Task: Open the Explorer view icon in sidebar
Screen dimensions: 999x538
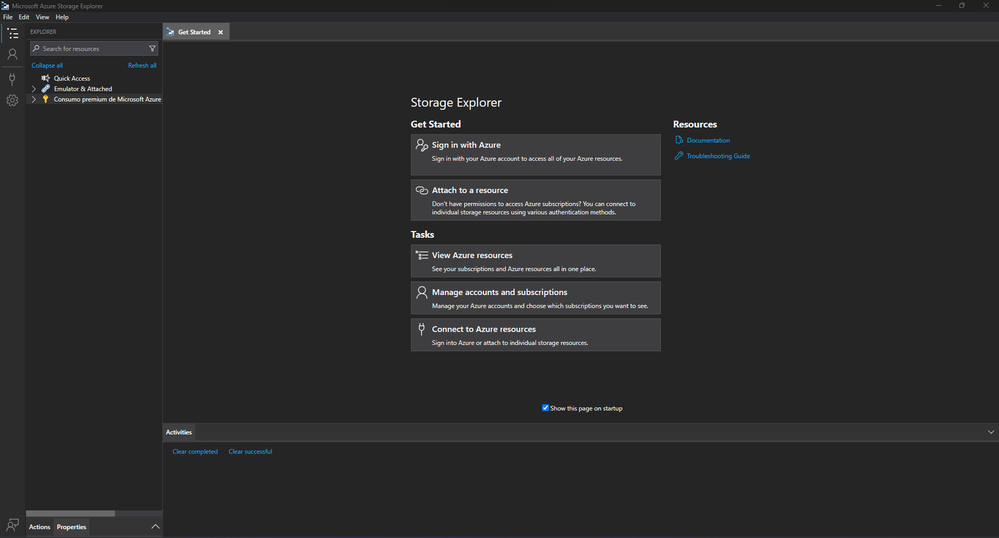Action: coord(12,33)
